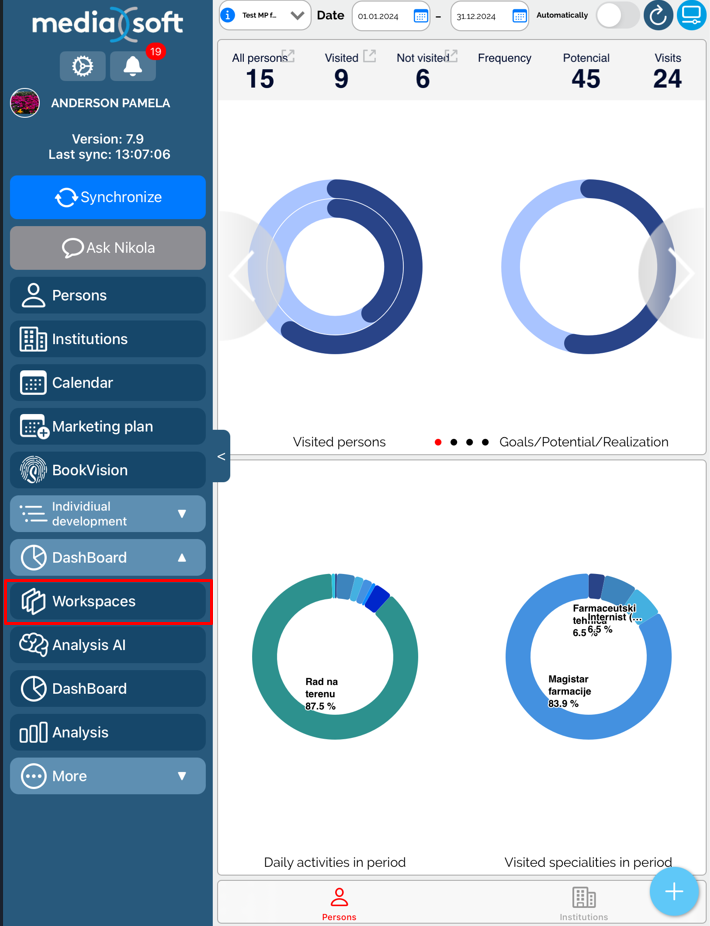Select the first red carousel dot
The width and height of the screenshot is (710, 926).
(438, 442)
